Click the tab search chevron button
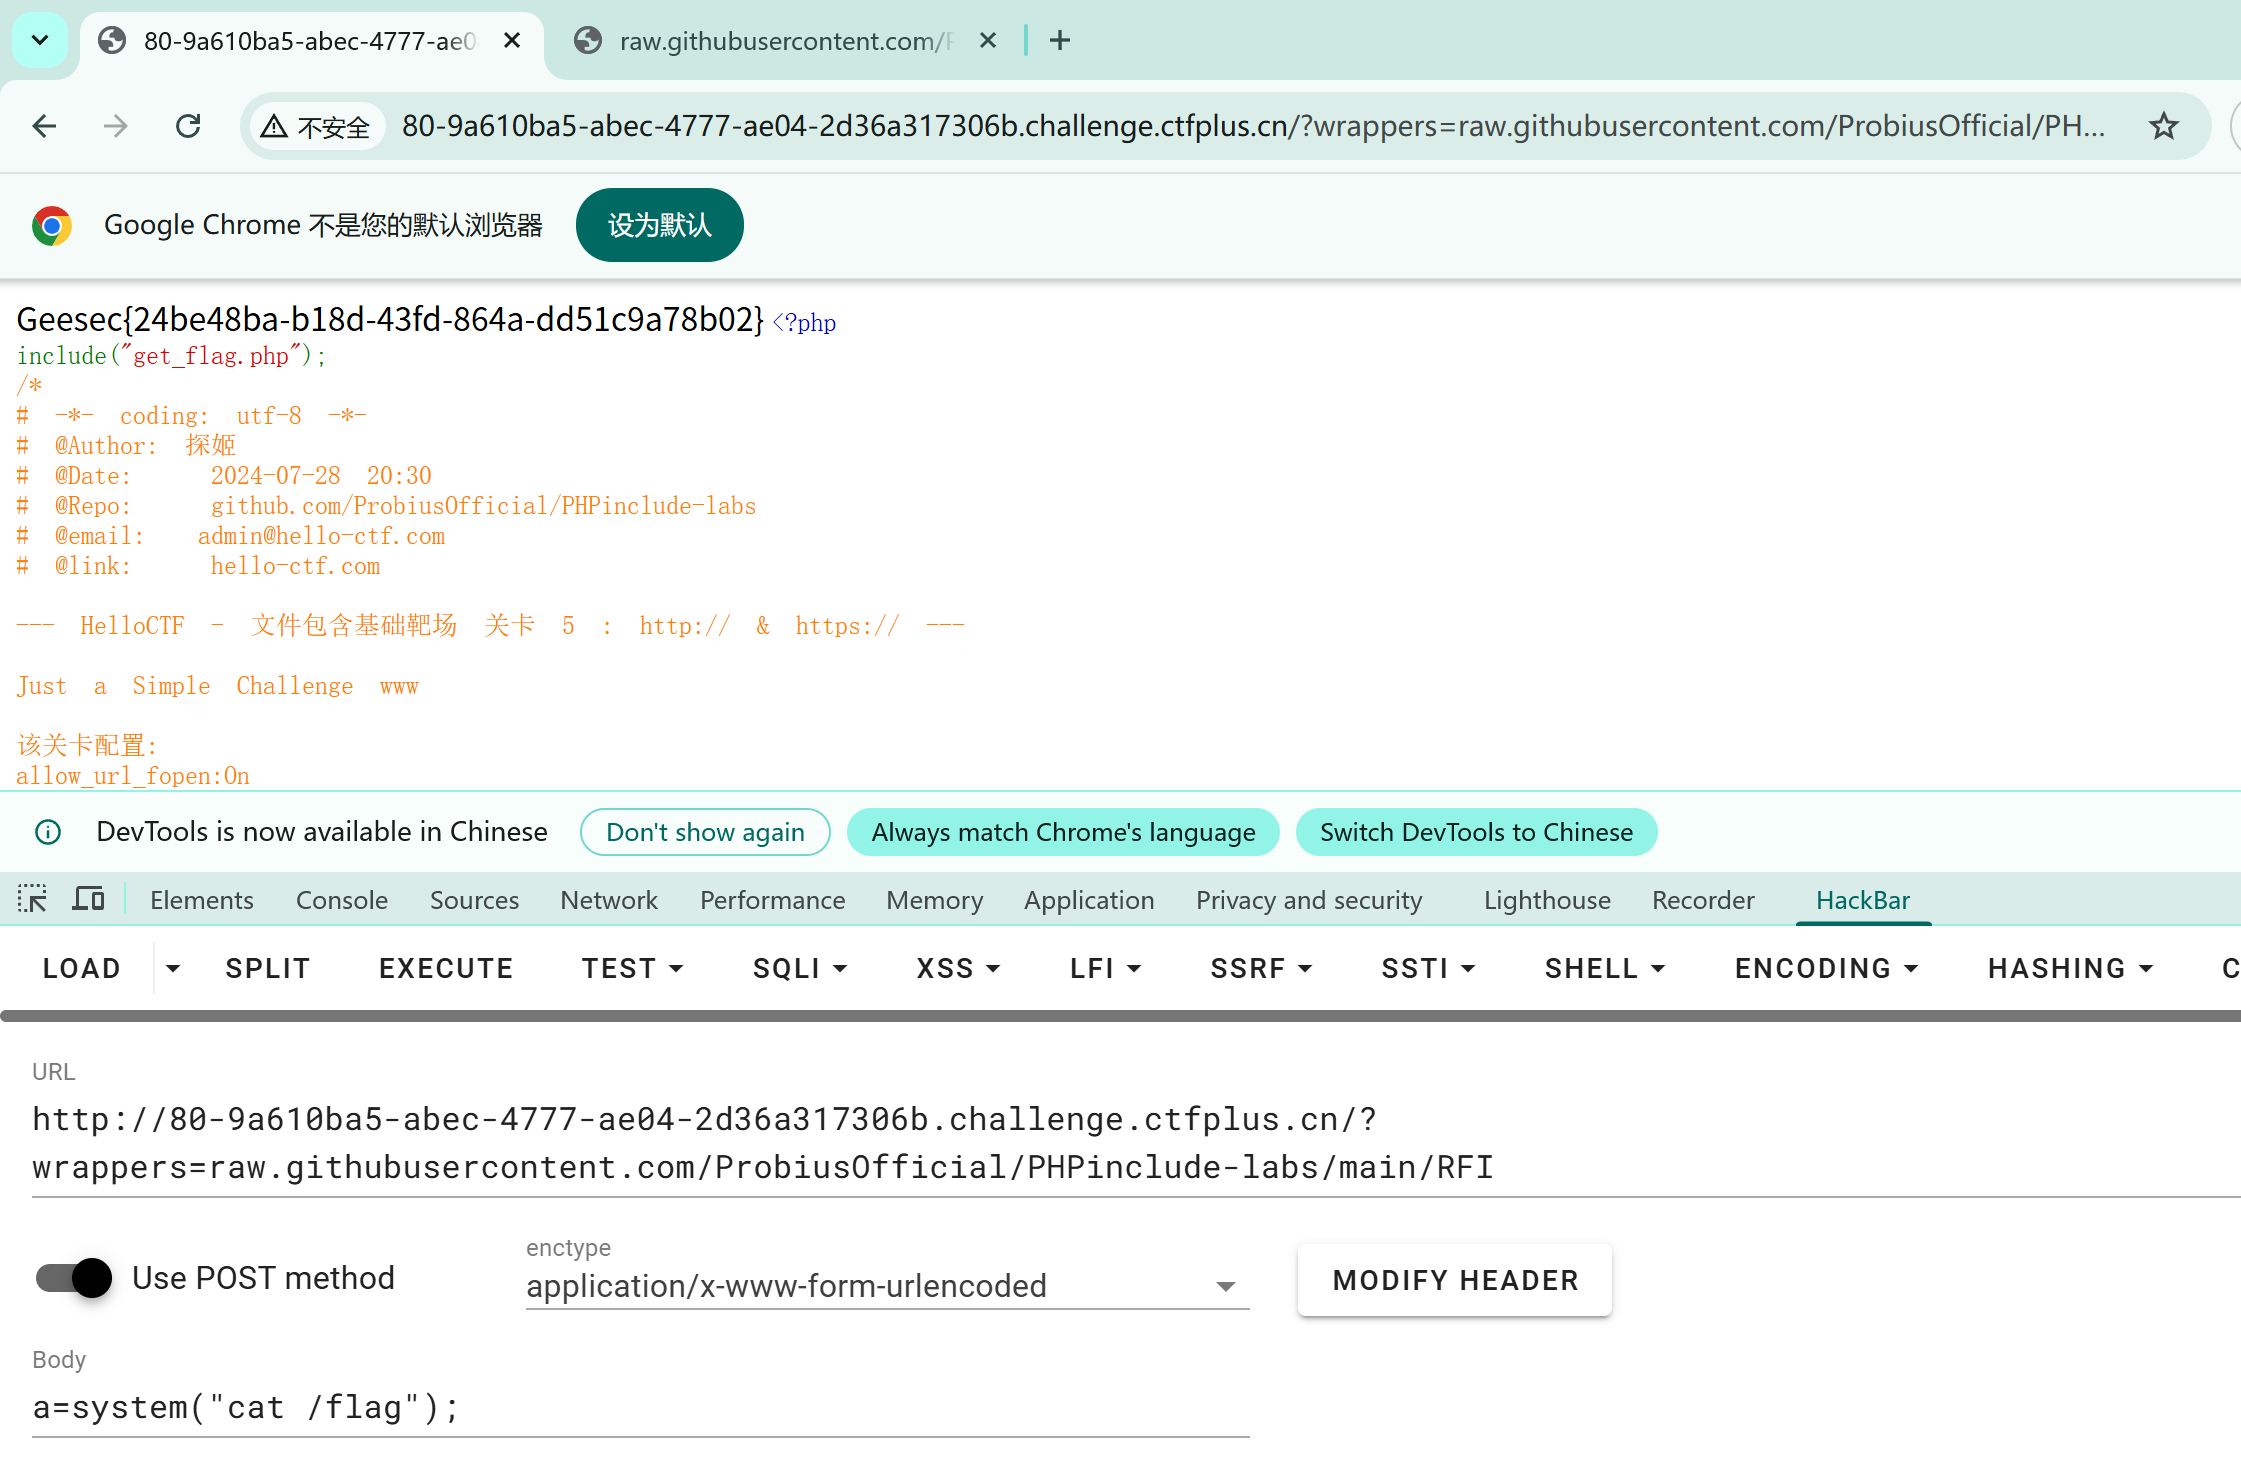The width and height of the screenshot is (2241, 1472). pos(40,40)
